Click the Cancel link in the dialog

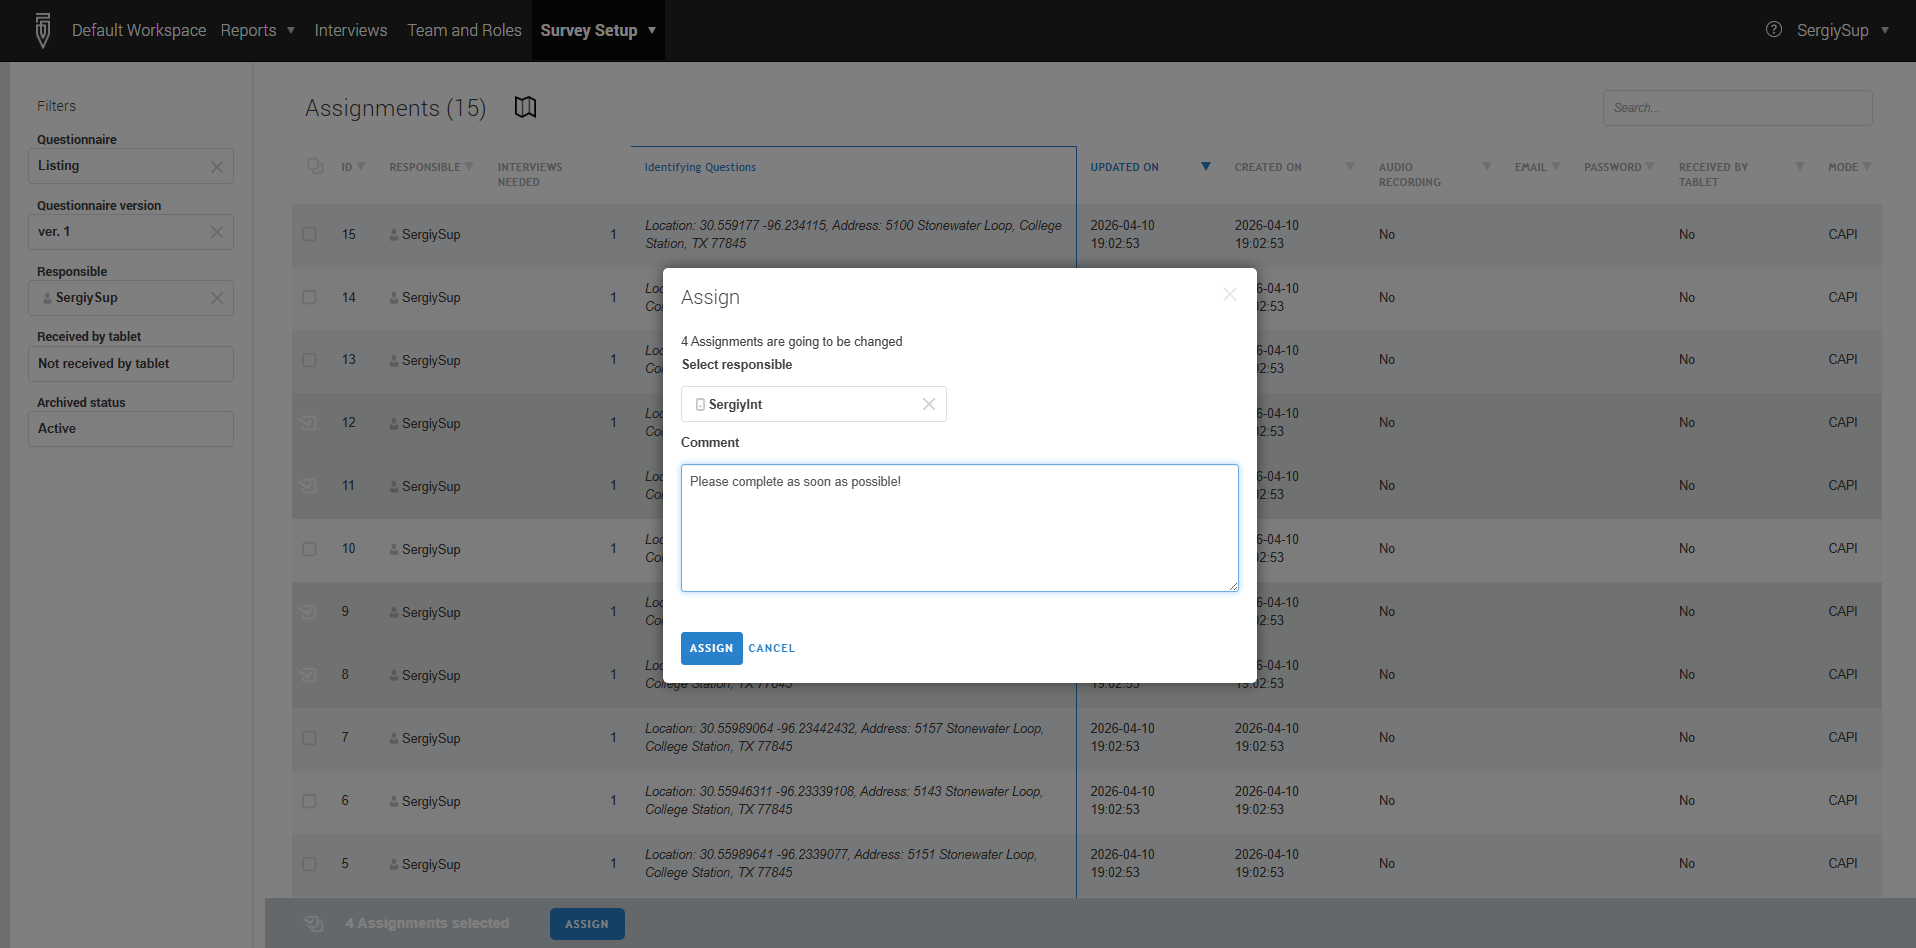[771, 648]
